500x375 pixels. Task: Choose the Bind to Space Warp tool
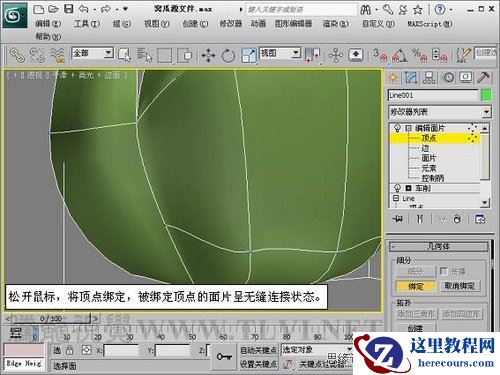(x=57, y=55)
